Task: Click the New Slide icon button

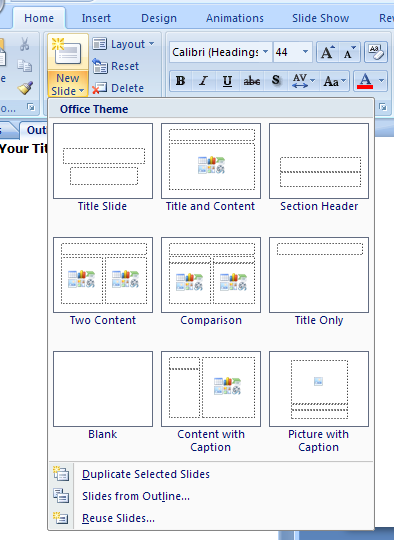Action: click(68, 52)
